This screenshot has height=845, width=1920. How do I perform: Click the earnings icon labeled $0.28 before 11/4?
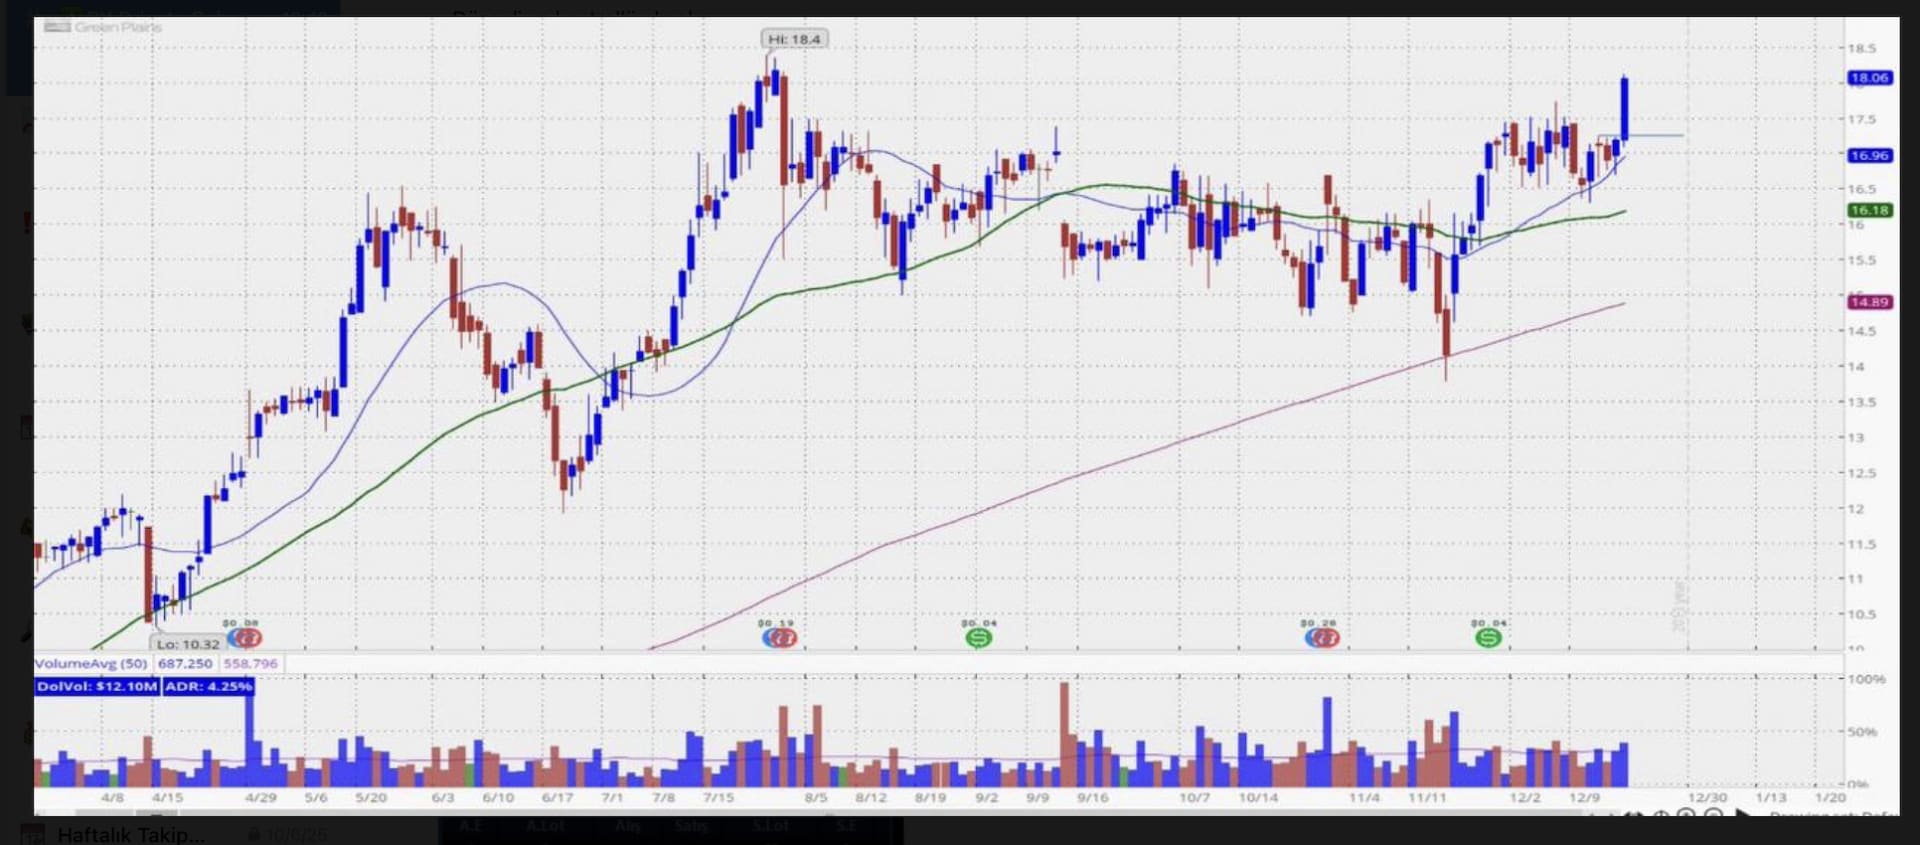pyautogui.click(x=1321, y=637)
